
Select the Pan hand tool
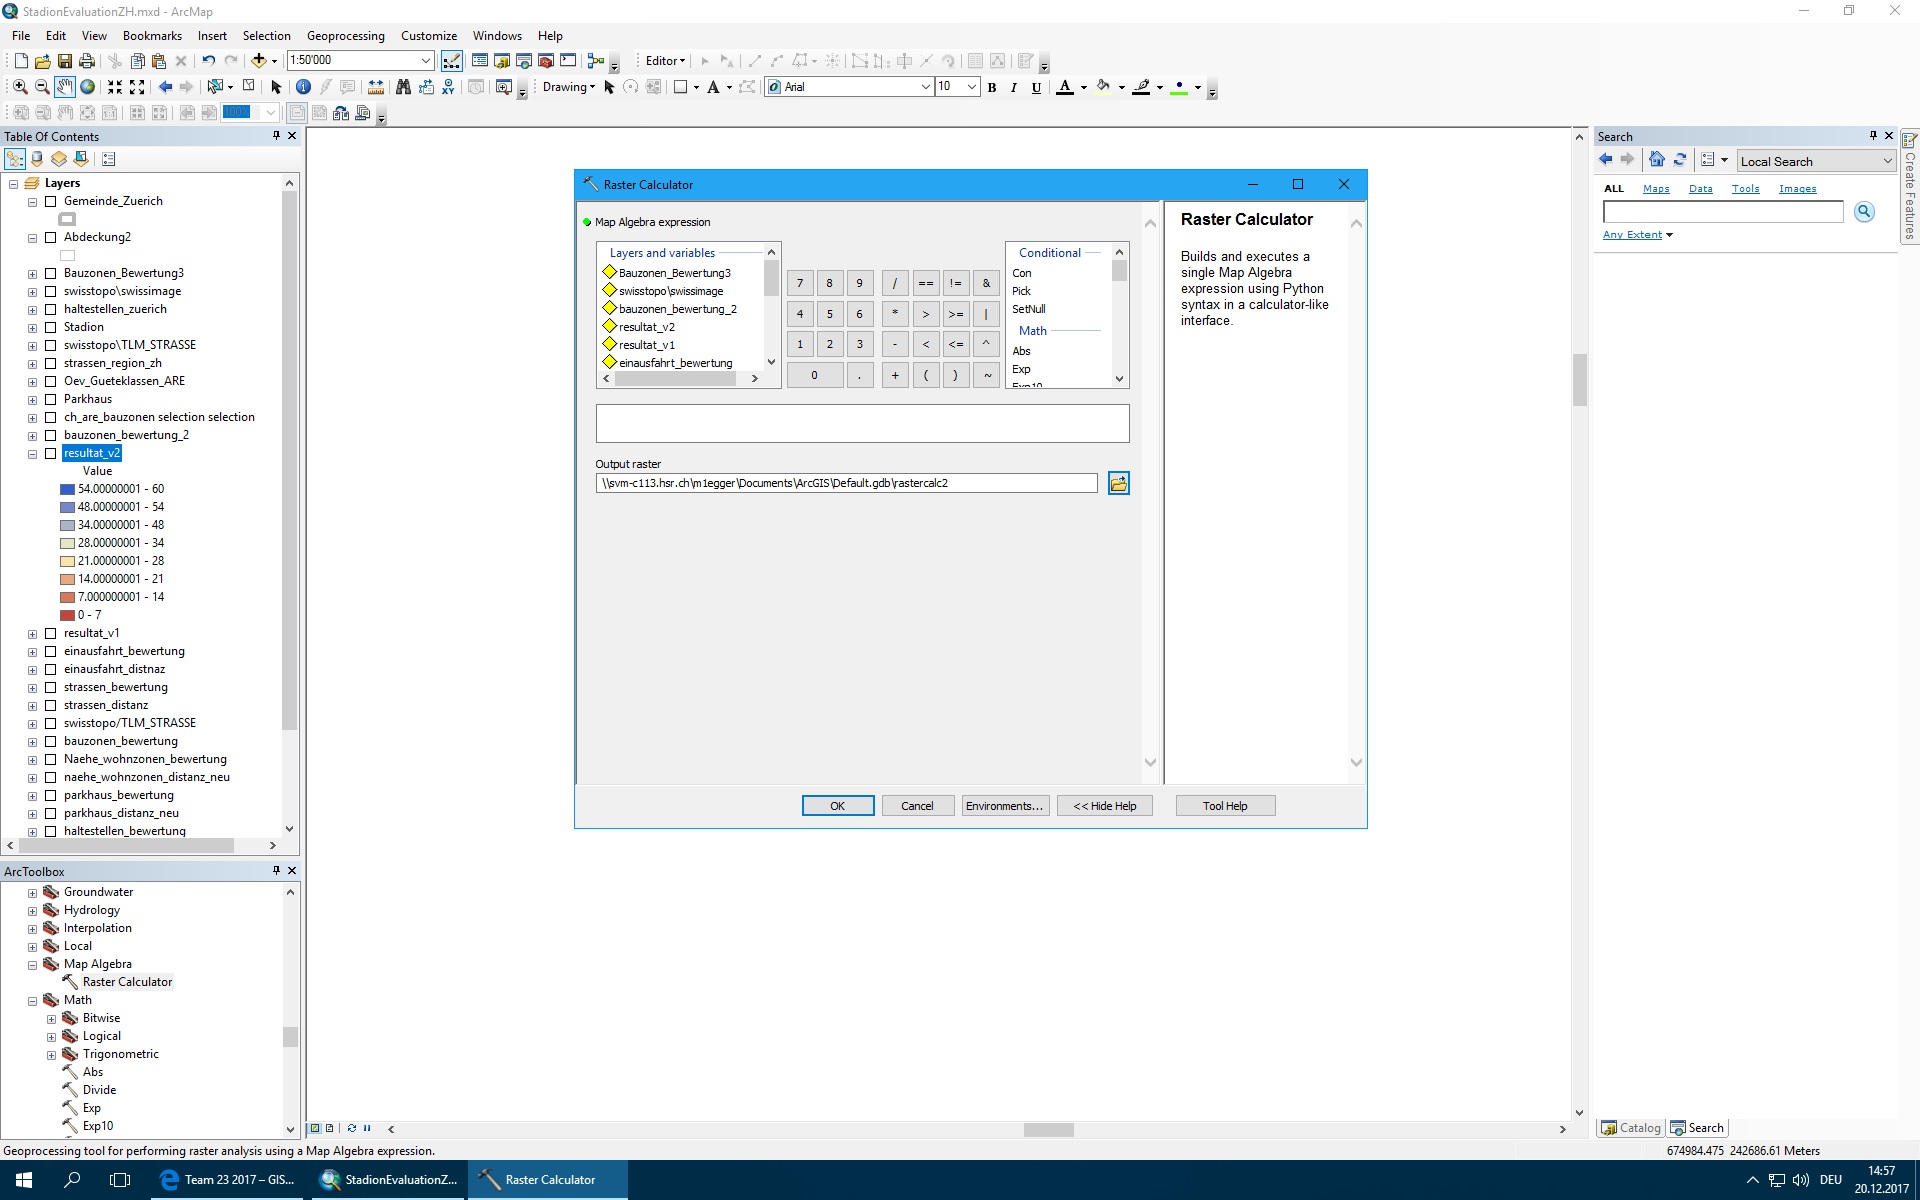(65, 87)
